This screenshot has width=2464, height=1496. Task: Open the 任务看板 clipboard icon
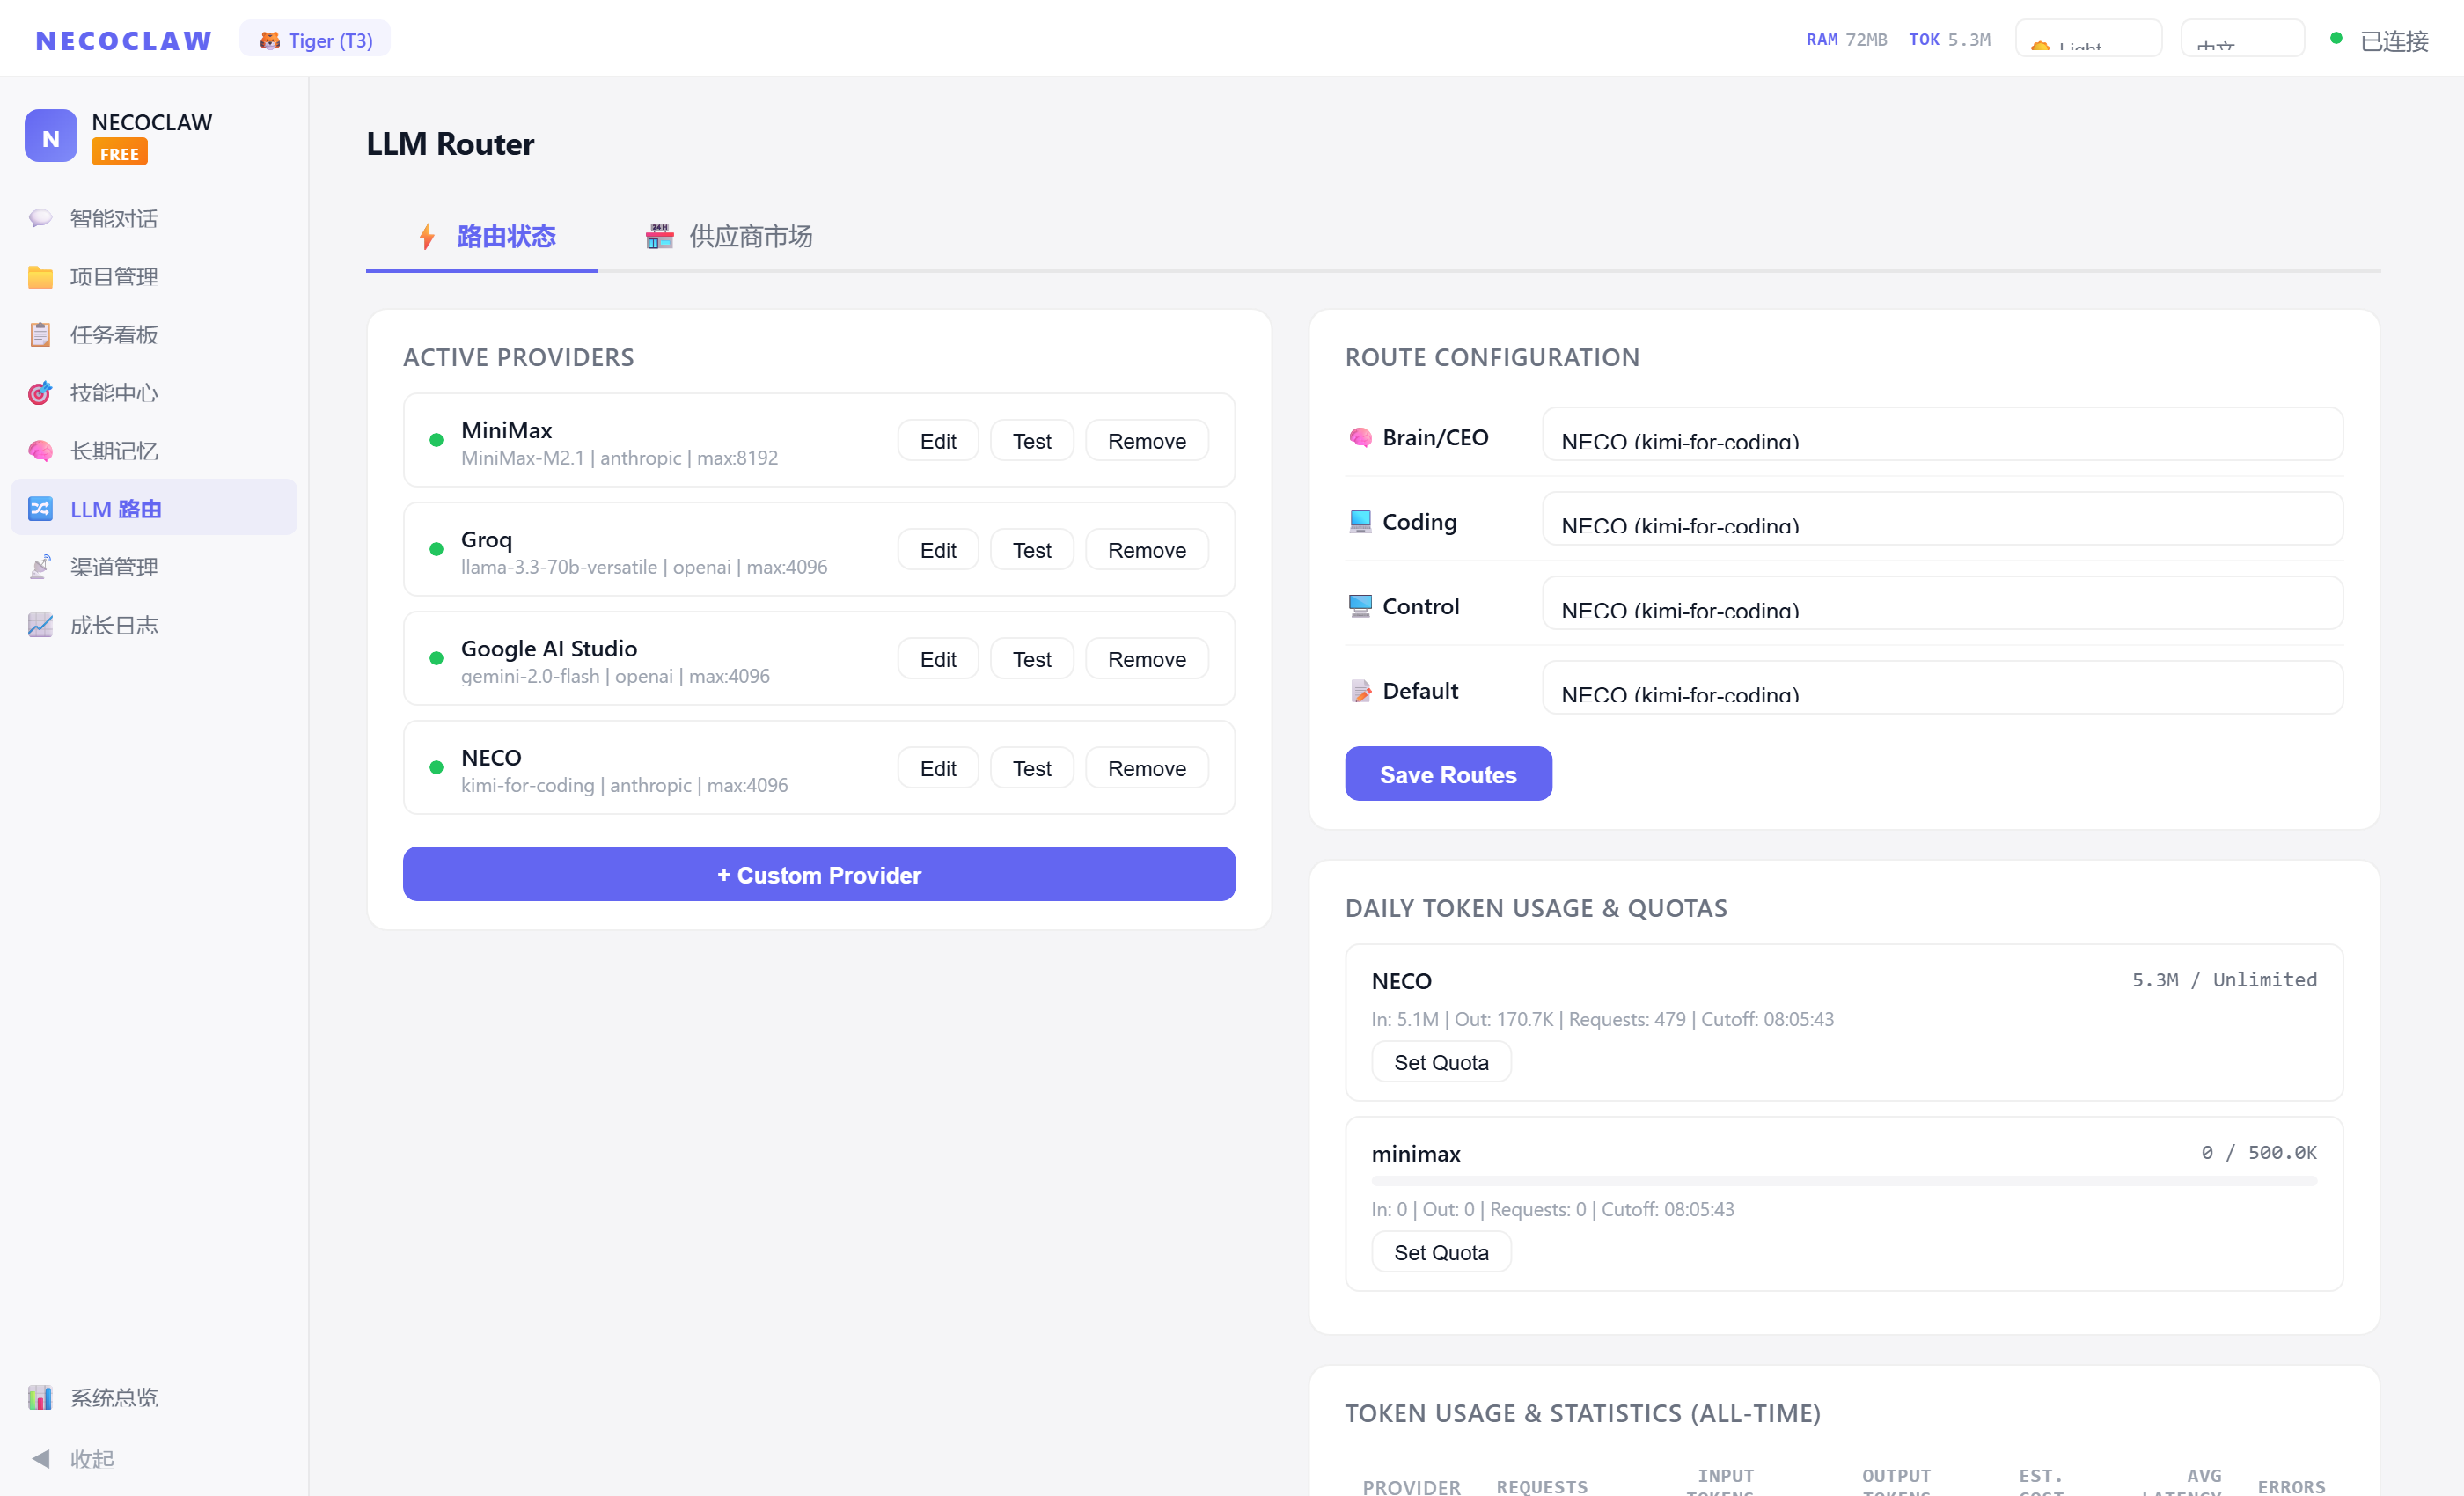[x=40, y=335]
